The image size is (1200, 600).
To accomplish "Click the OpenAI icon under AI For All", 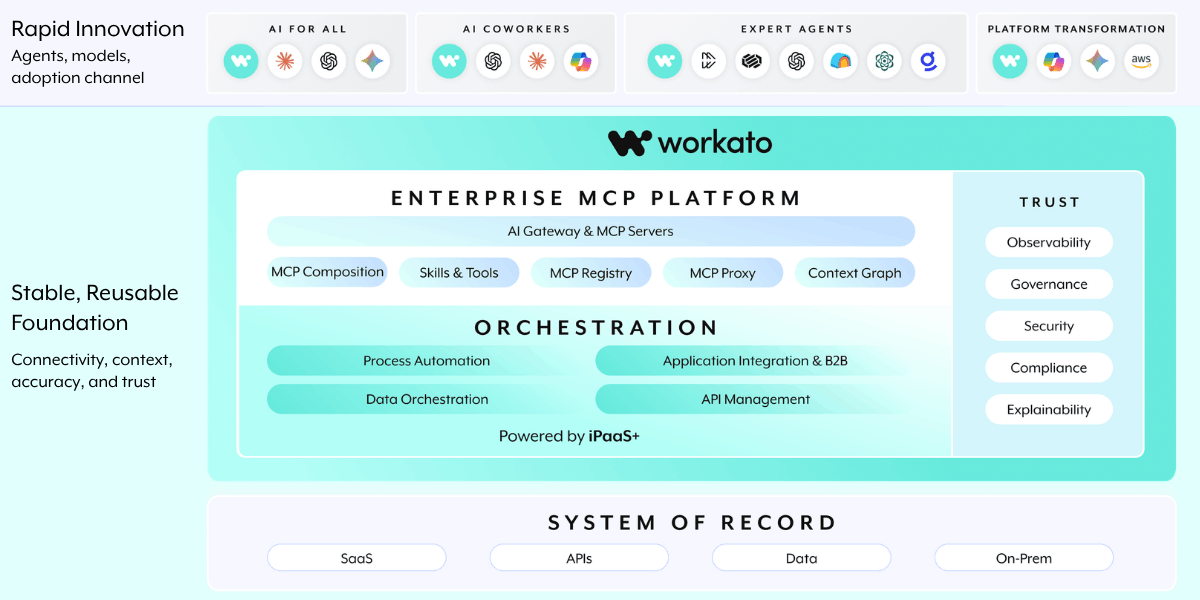I will coord(329,62).
